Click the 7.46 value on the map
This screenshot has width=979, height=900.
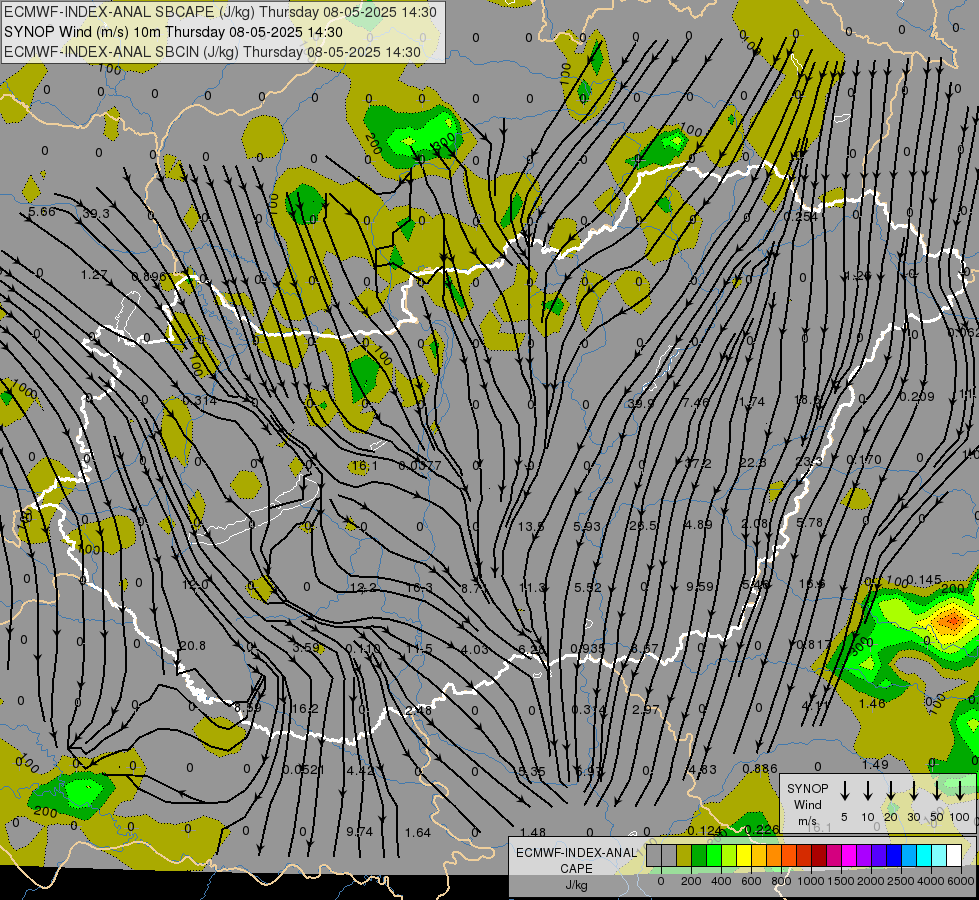coord(696,402)
